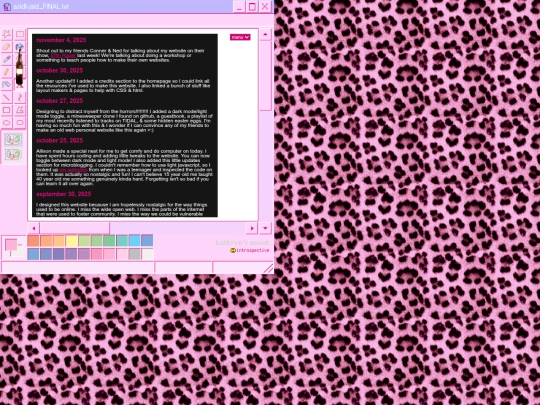This screenshot has width=540, height=405.
Task: Click the horizontal scrollbar right arrow
Action: 252,228
